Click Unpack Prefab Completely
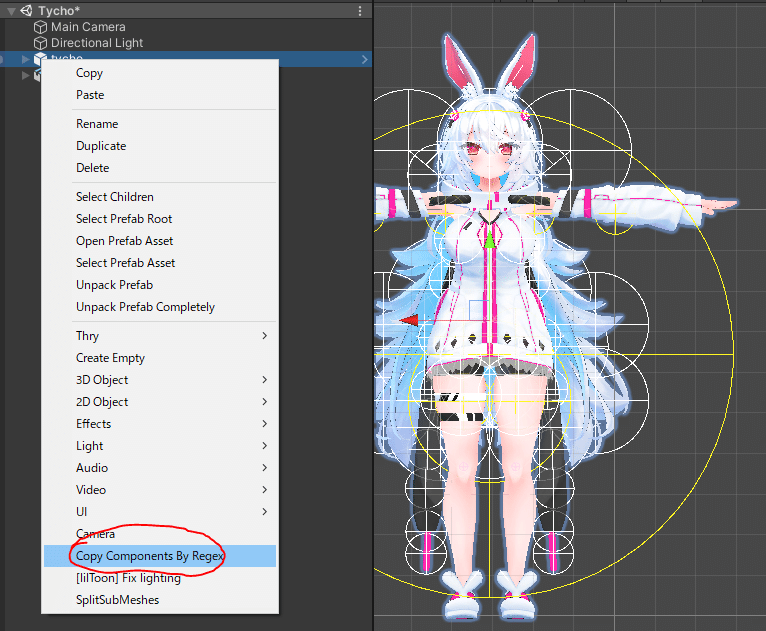This screenshot has width=766, height=631. tap(160, 307)
